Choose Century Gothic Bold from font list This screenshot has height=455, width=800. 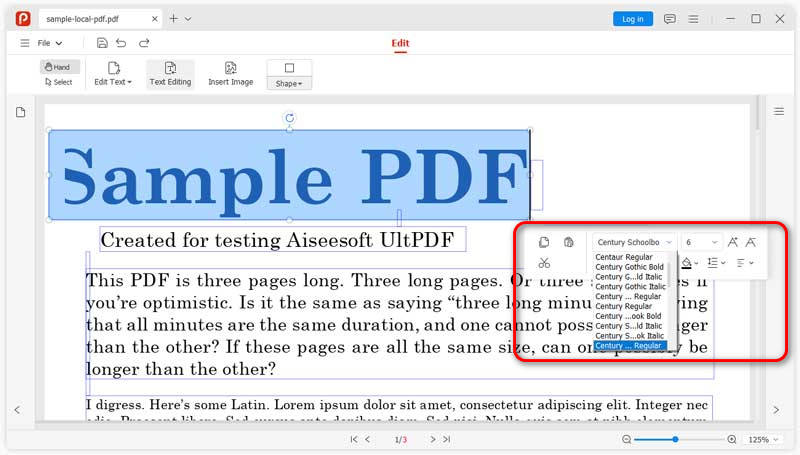(x=629, y=267)
